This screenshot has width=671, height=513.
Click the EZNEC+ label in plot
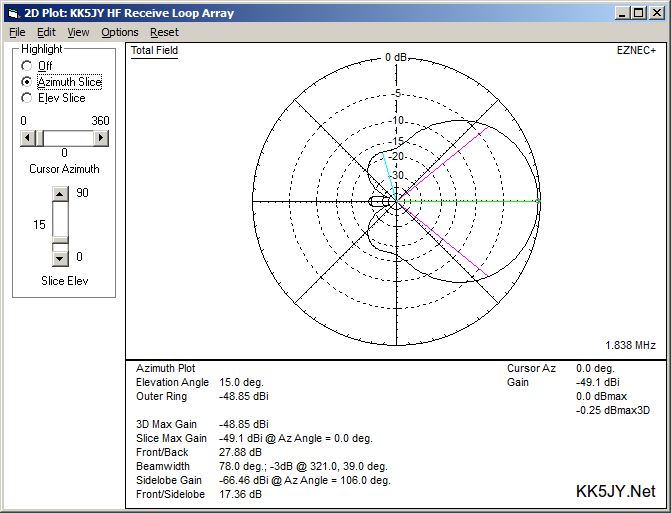pos(636,50)
